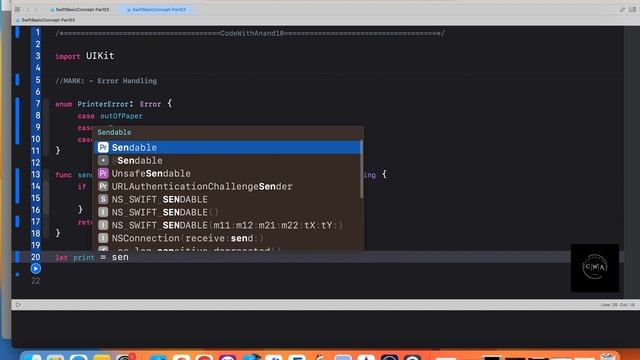Open the related items grid icon
640x360 pixels.
click(x=17, y=9)
